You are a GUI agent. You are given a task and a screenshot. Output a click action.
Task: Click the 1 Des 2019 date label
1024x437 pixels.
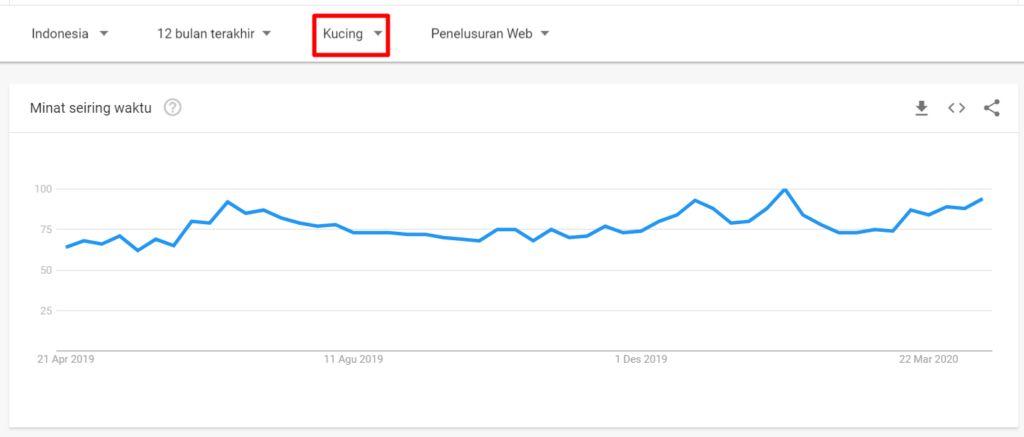(x=641, y=360)
